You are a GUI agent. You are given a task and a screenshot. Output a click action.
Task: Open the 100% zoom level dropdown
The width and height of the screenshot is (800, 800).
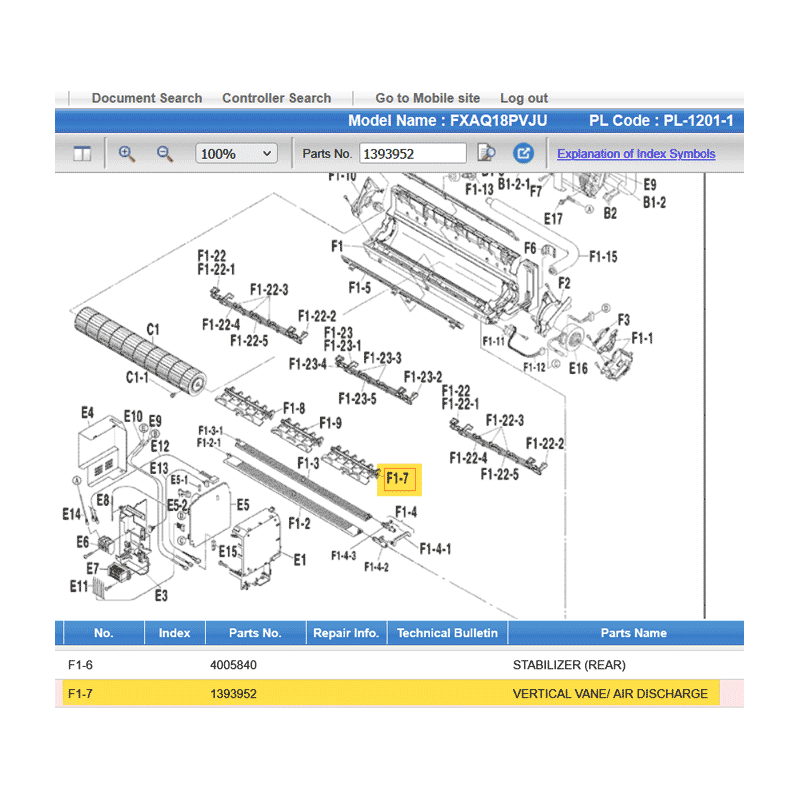coord(236,154)
